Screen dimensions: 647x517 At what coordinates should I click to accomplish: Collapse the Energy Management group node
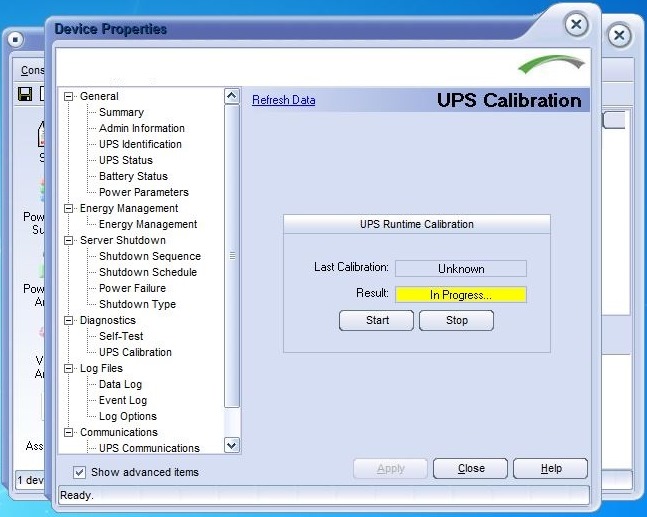pyautogui.click(x=68, y=208)
